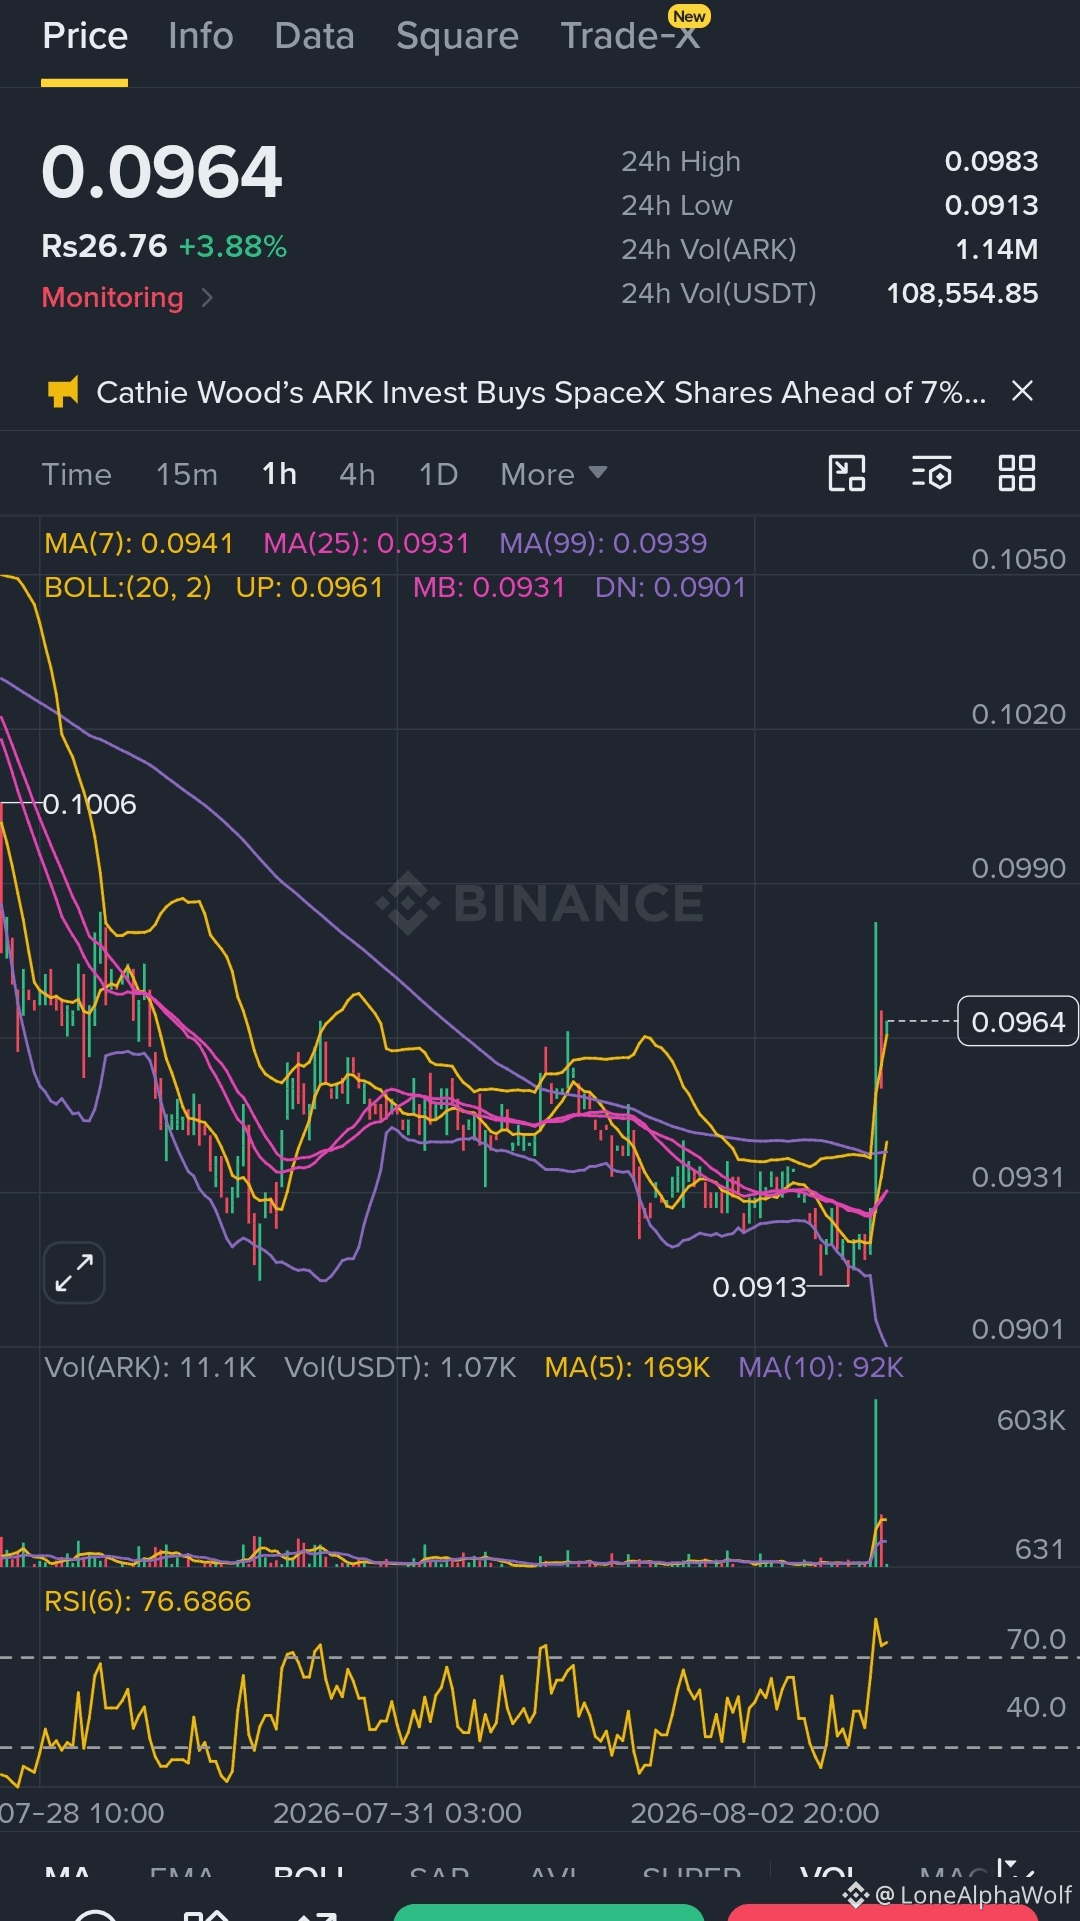The image size is (1080, 1921).
Task: Tap the MB: 0.0931 Bollinger value
Action: click(489, 587)
